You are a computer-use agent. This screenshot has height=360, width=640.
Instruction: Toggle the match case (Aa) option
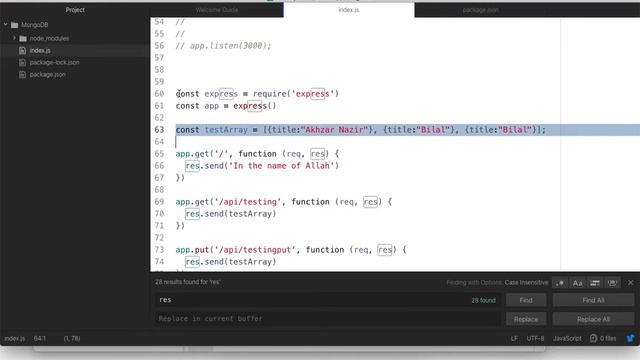578,283
